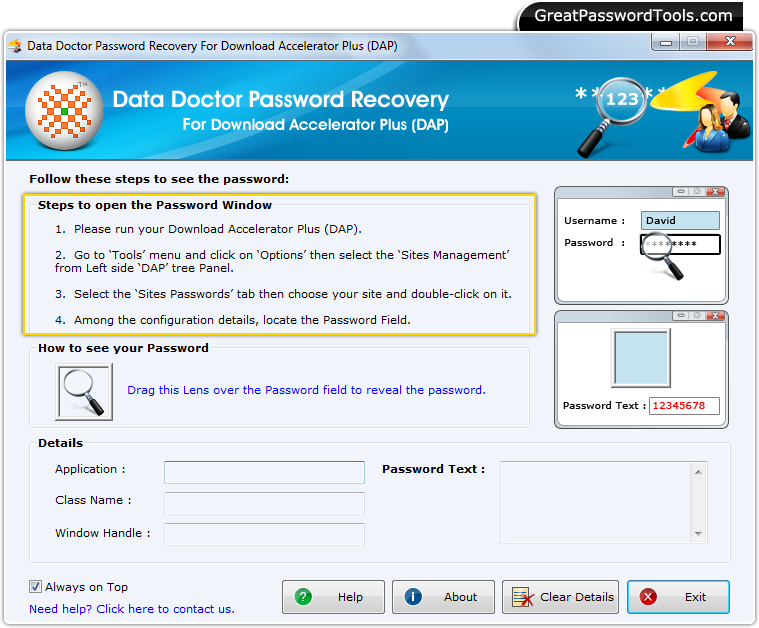Click the Class Name input field

coord(264,503)
